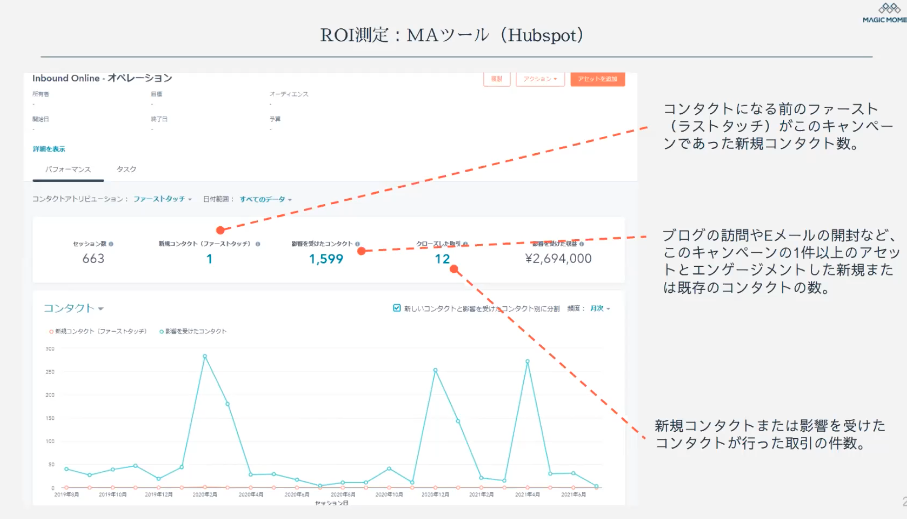Click the 終了日 field label
The image size is (907, 519).
point(159,119)
